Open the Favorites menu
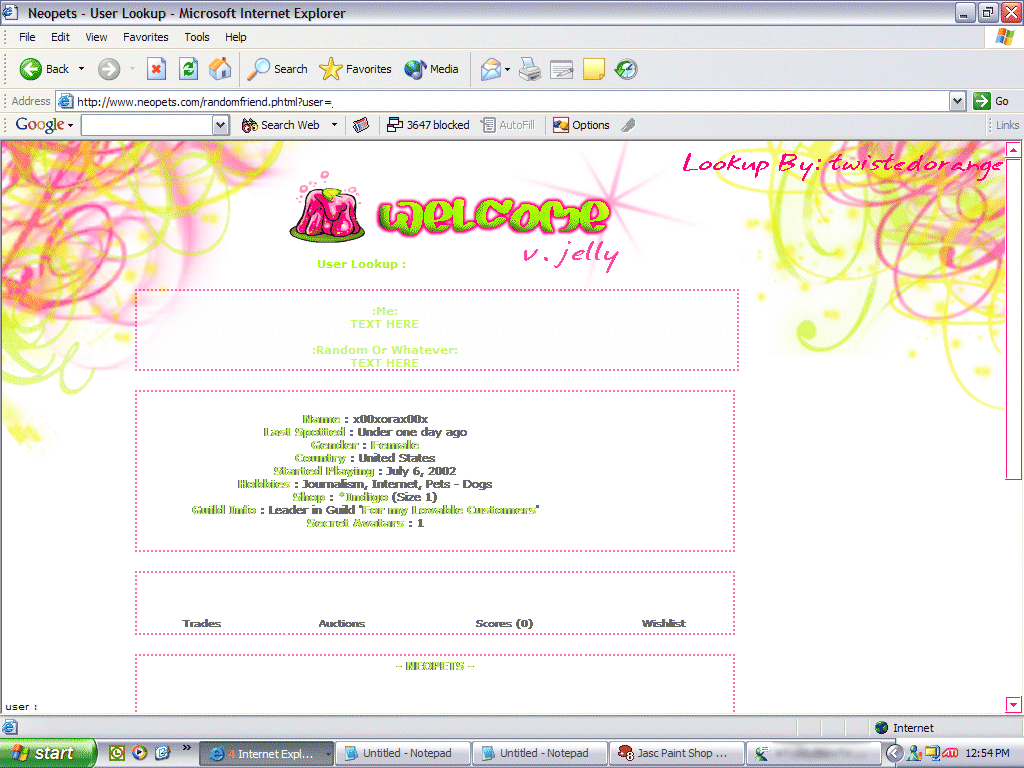 point(146,37)
